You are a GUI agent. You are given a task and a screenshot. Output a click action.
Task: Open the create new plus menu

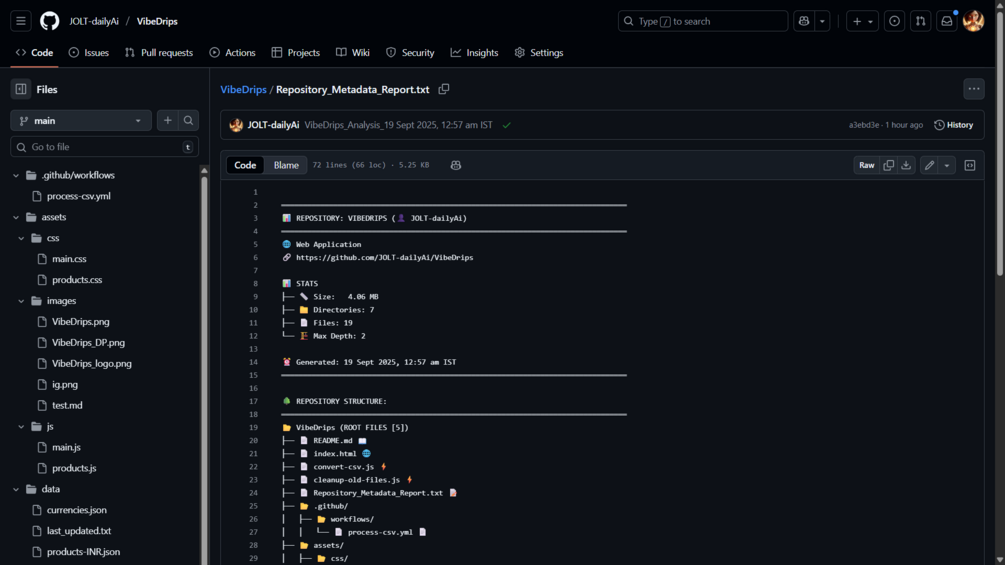(x=863, y=21)
